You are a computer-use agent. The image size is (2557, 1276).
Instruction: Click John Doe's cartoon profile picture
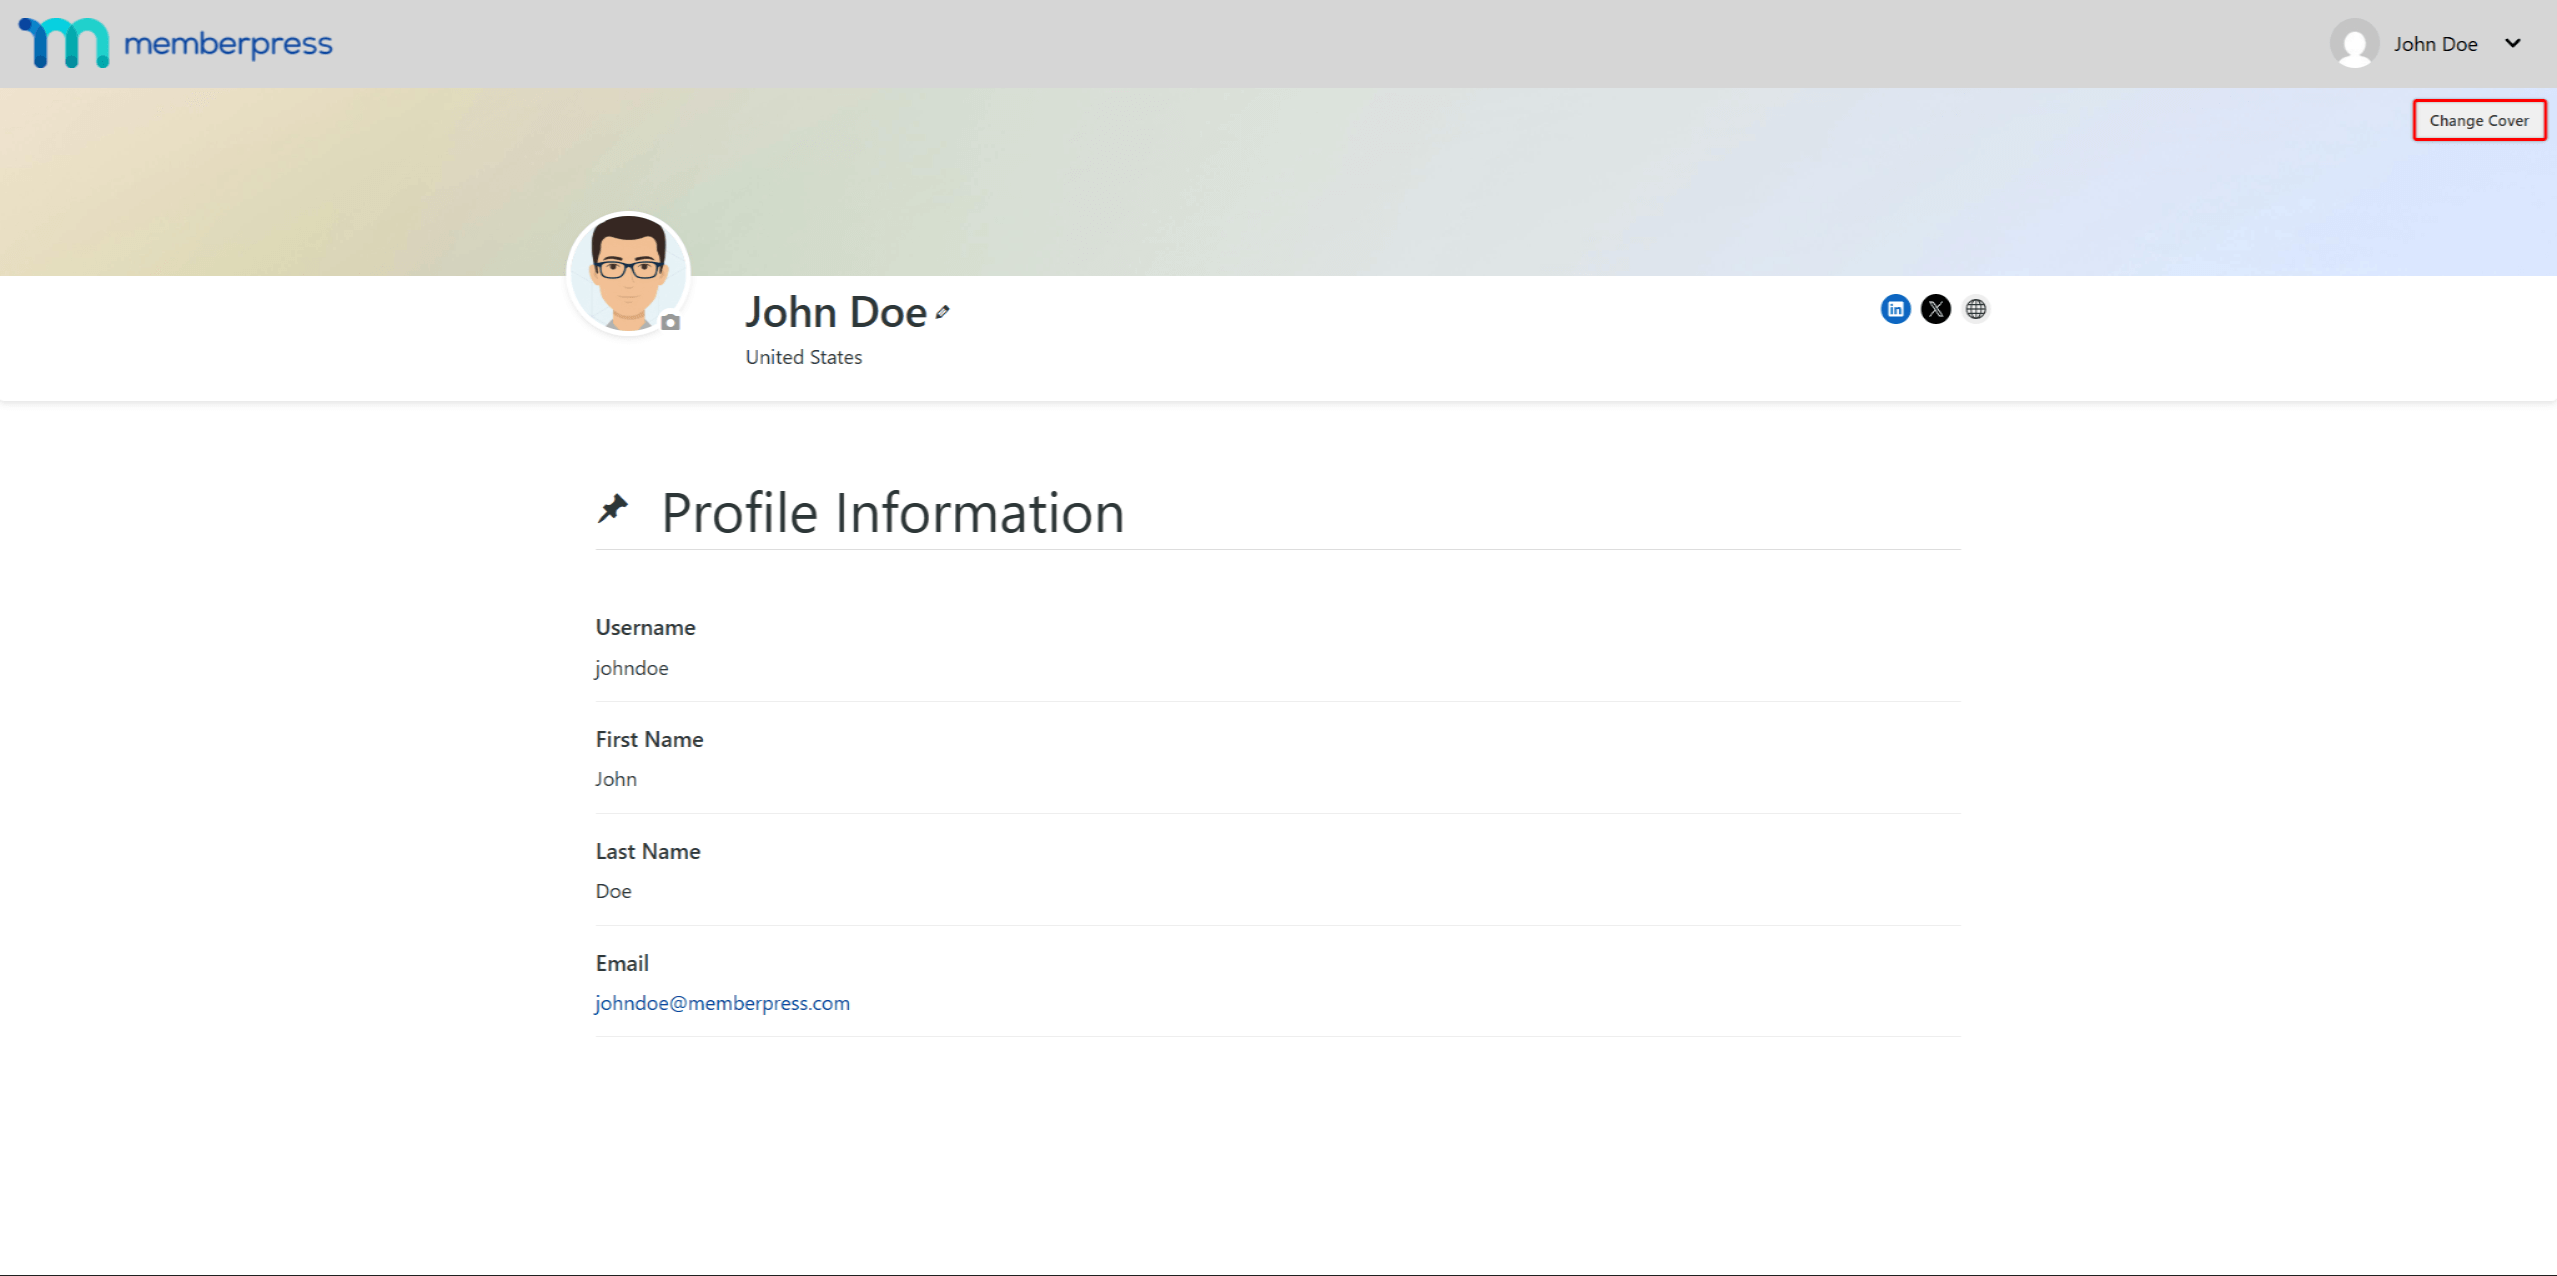(627, 271)
